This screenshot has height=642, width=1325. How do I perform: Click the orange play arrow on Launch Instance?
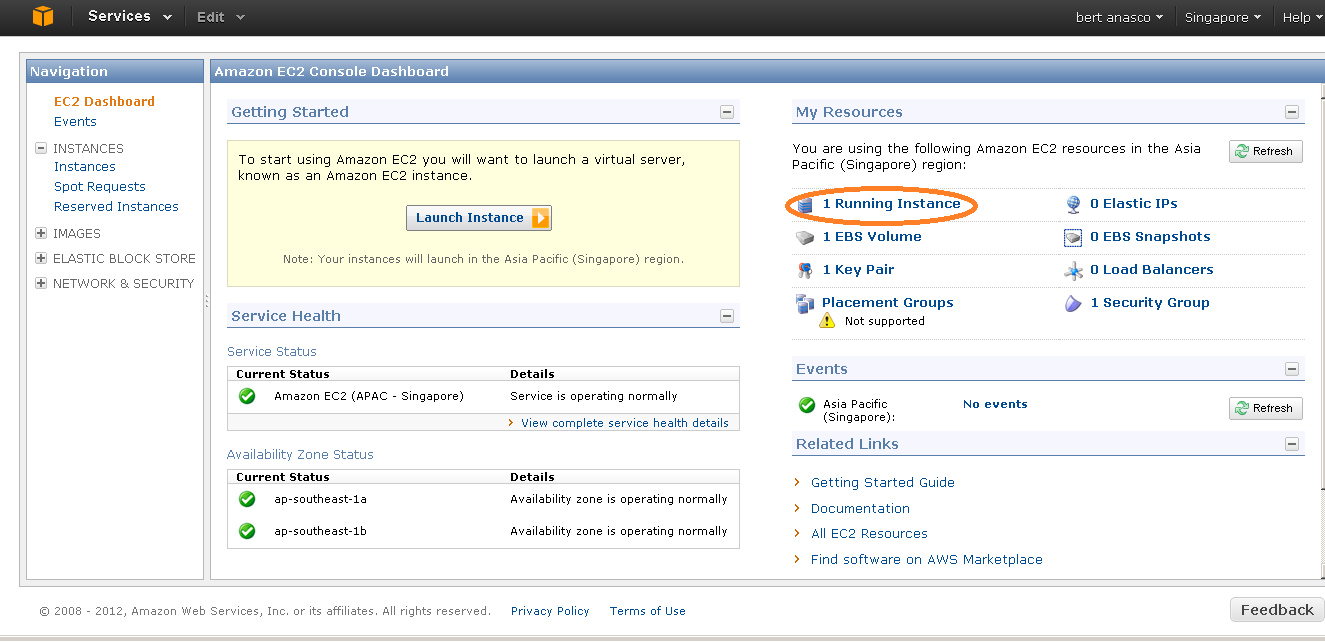[x=540, y=218]
